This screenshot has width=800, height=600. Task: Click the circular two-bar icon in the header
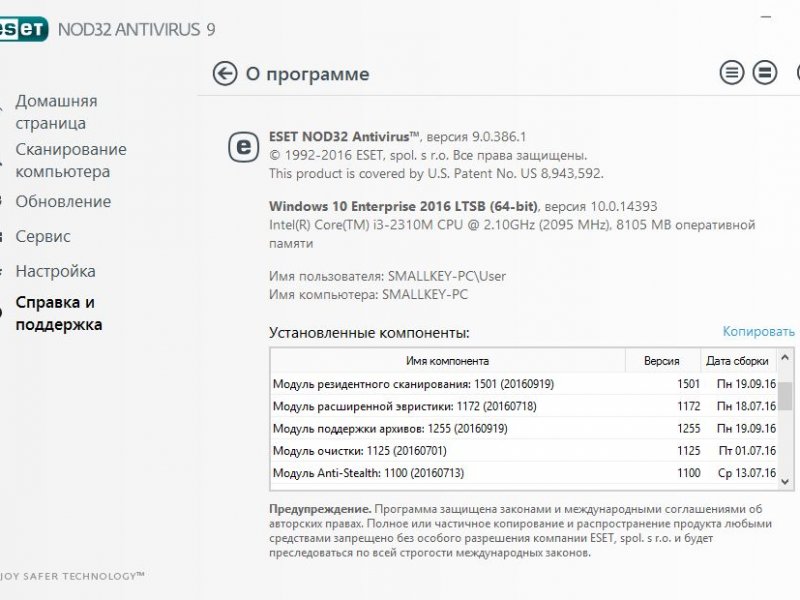[x=765, y=73]
